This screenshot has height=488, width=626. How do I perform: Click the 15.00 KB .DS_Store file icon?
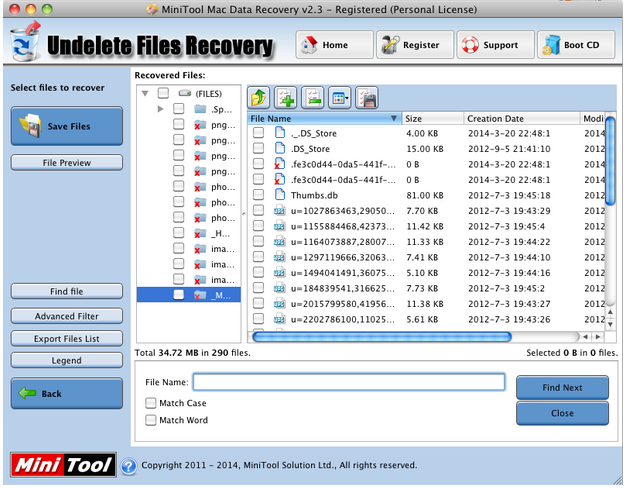[280, 148]
